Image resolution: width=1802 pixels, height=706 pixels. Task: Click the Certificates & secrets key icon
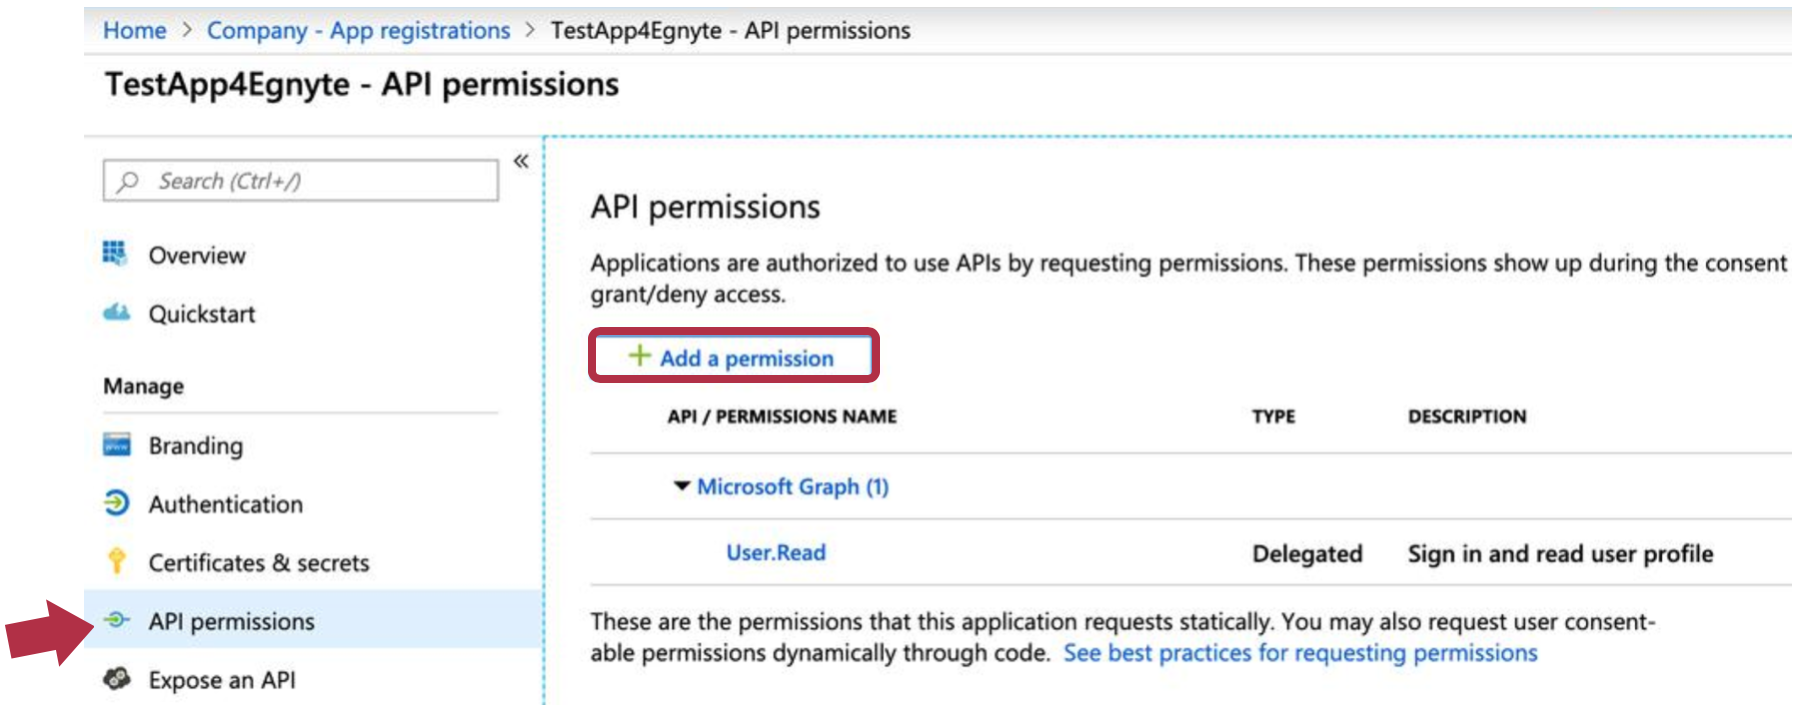[x=116, y=561]
